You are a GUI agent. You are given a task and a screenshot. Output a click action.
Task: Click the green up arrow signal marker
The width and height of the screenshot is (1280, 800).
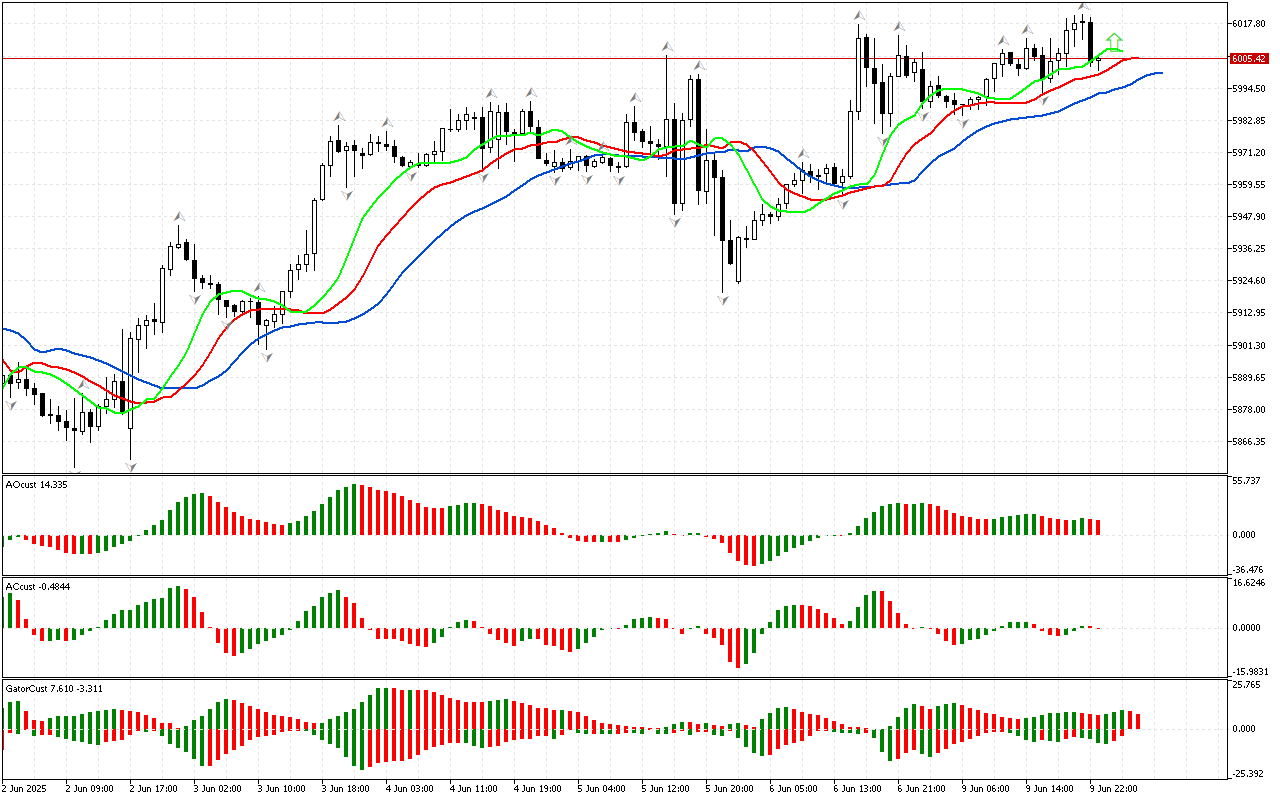click(x=1113, y=41)
